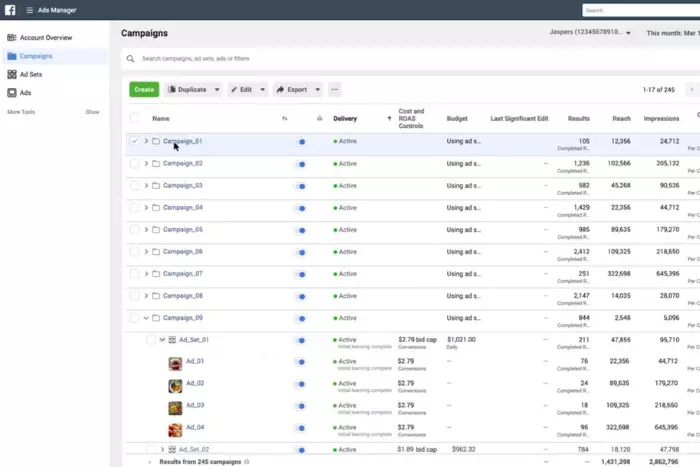700x467 pixels.
Task: Open Ads in the sidebar
Action: point(55,92)
